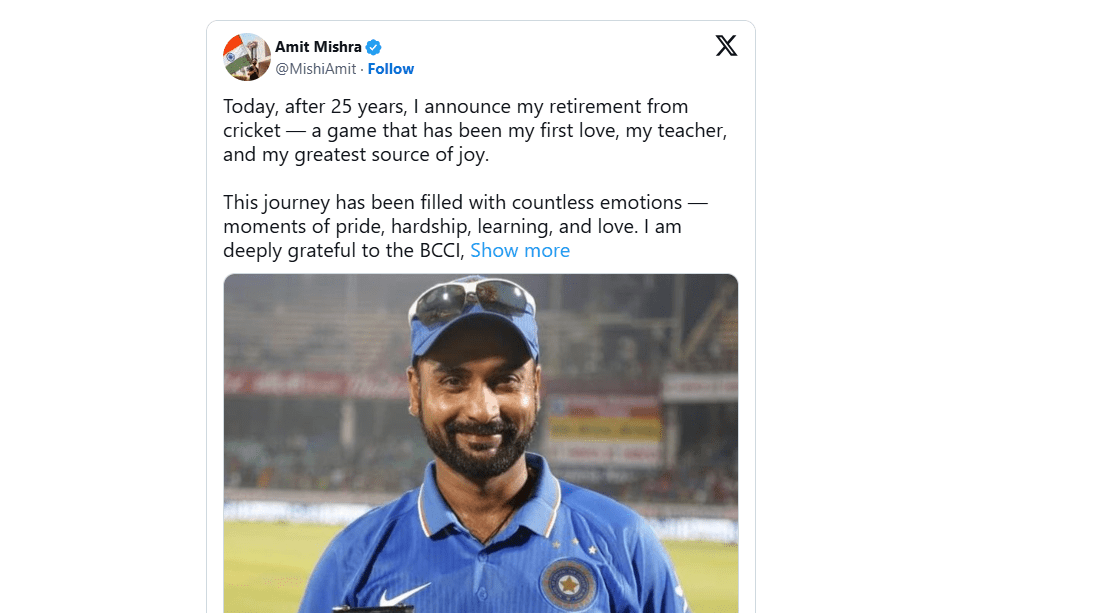This screenshot has width=1094, height=613.
Task: Click the blue verified badge next to Amit Mishra
Action: (x=372, y=46)
